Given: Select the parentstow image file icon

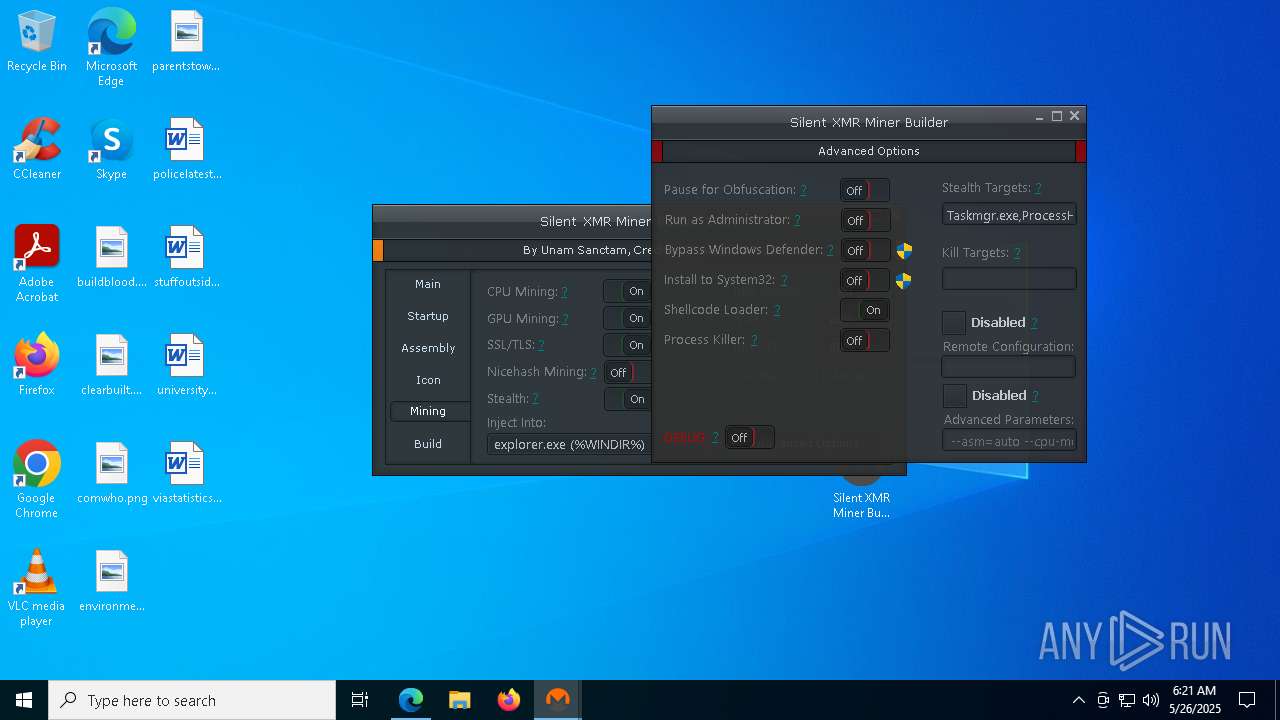Looking at the screenshot, I should [x=186, y=42].
